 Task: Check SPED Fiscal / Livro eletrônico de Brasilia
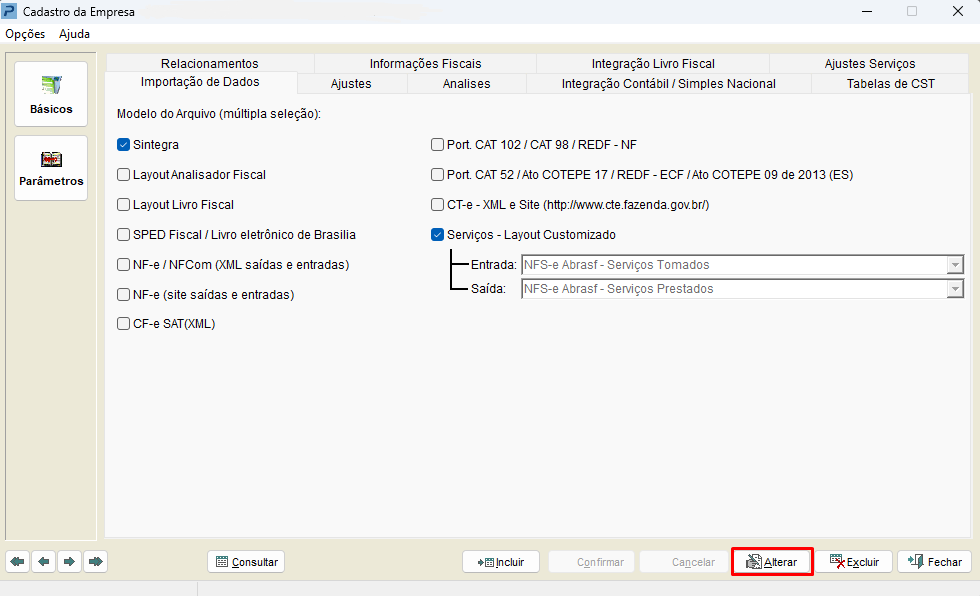(124, 235)
